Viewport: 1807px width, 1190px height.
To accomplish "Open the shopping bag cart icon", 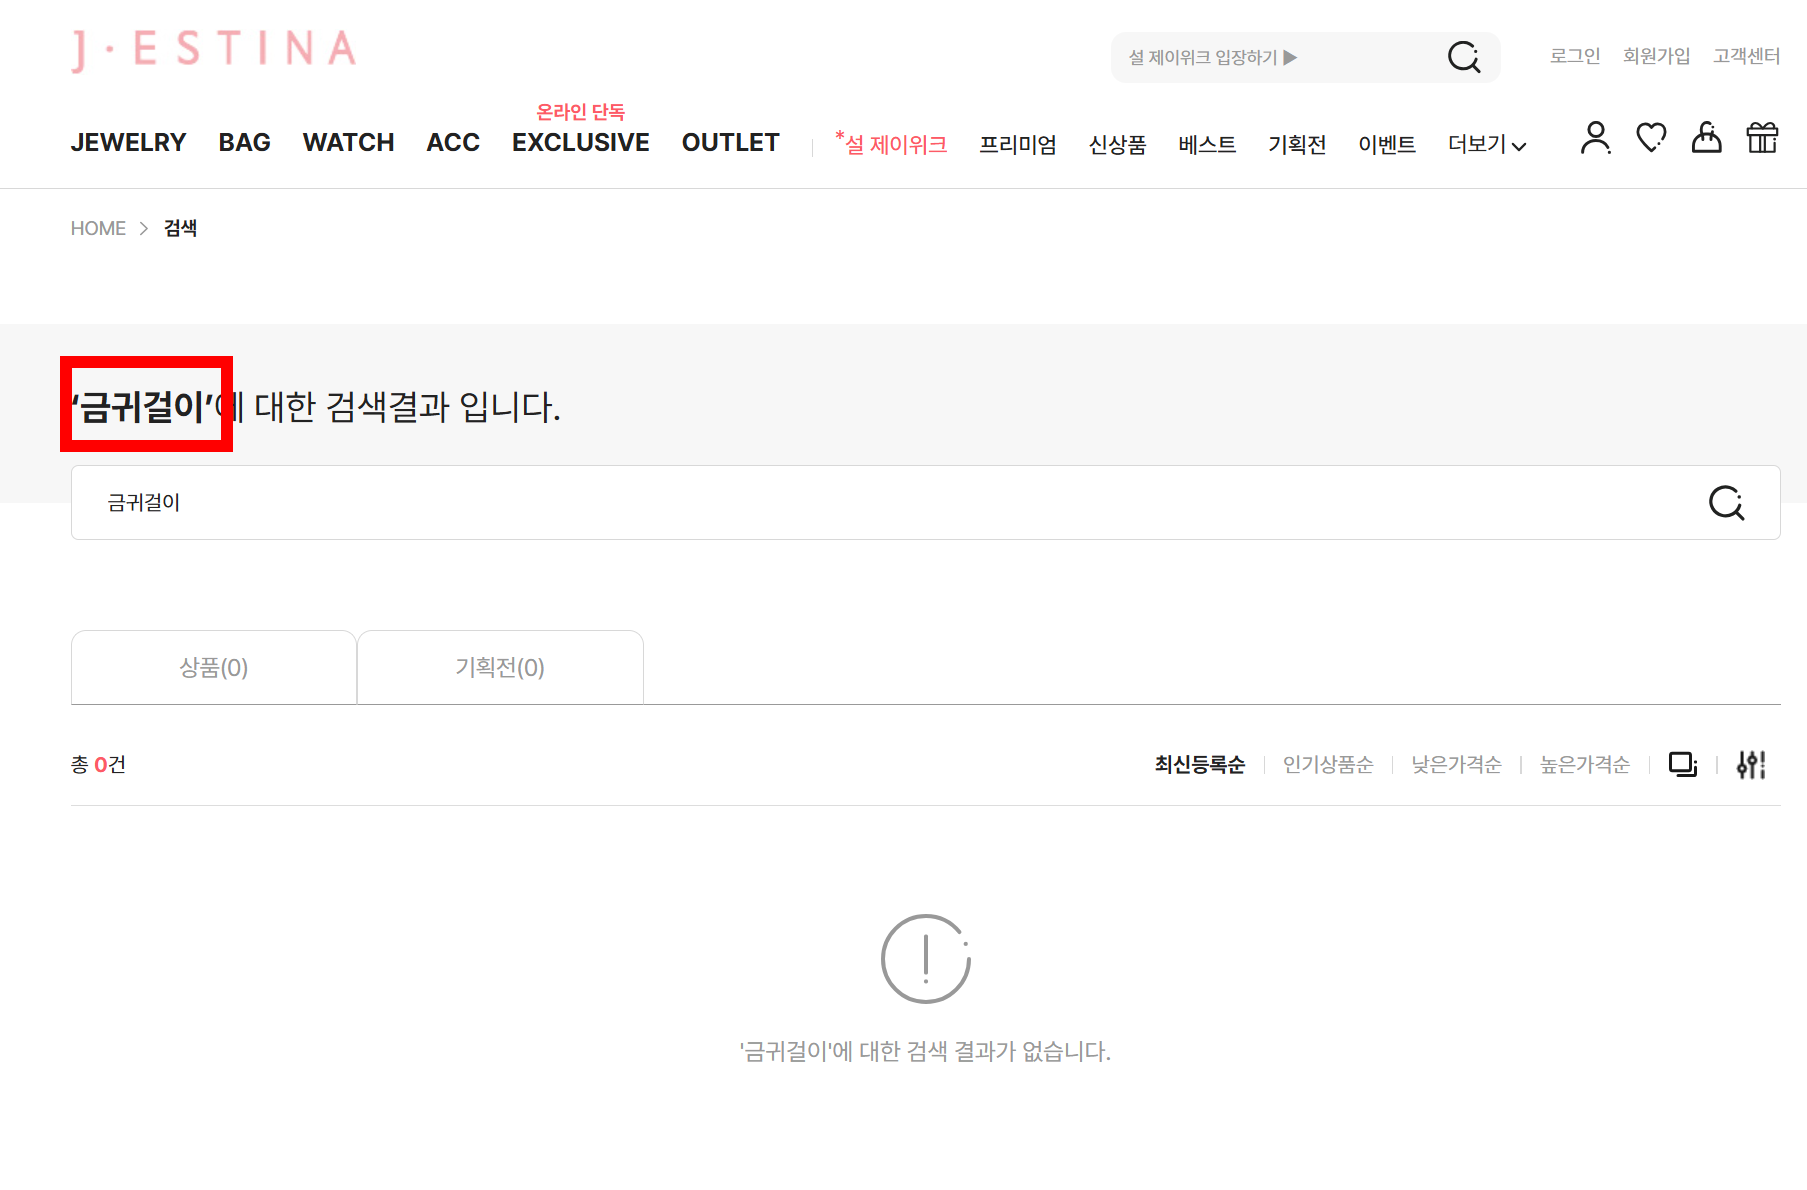I will [x=1706, y=138].
